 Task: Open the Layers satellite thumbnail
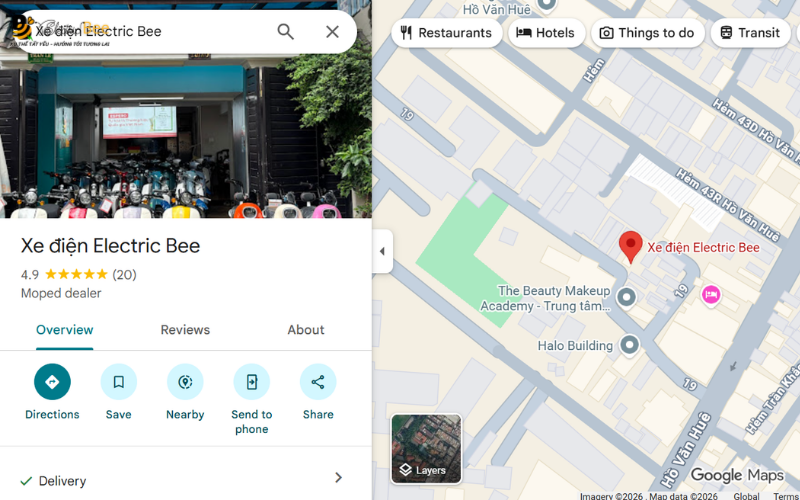point(427,448)
